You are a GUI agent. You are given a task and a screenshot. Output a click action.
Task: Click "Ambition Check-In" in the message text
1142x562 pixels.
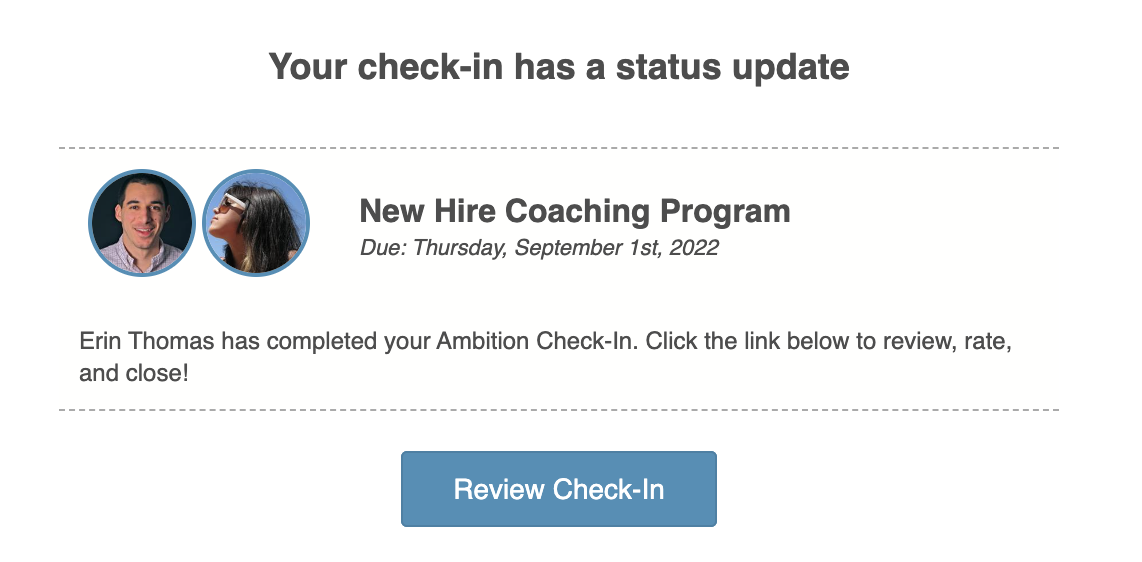click(x=535, y=341)
